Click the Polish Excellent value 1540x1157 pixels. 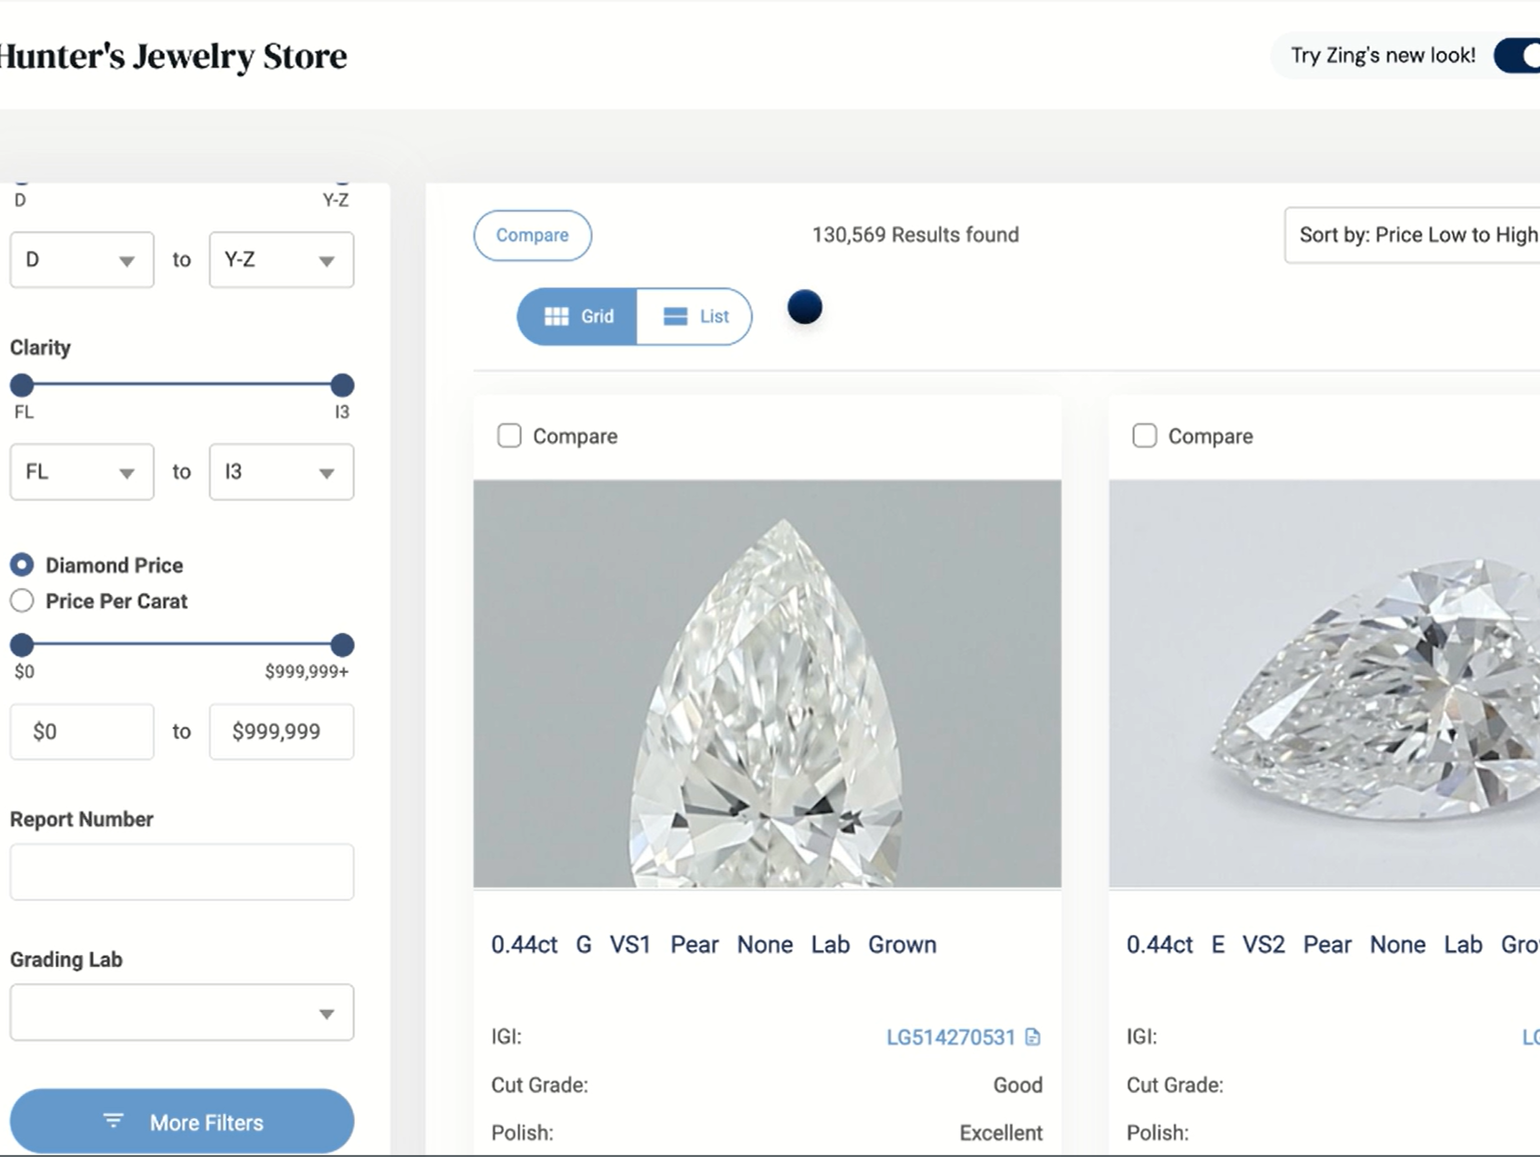(x=1000, y=1133)
